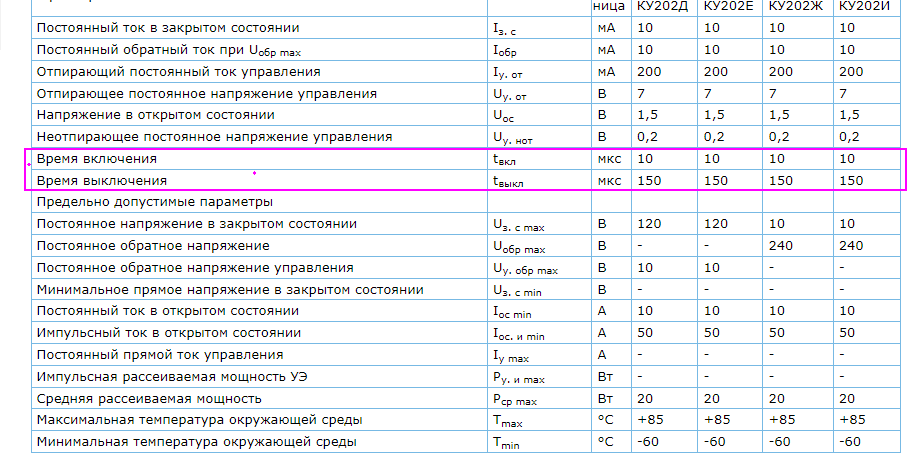Select КУ202Е value +85 in Tmax row
The height and width of the screenshot is (468, 924).
pos(717,420)
